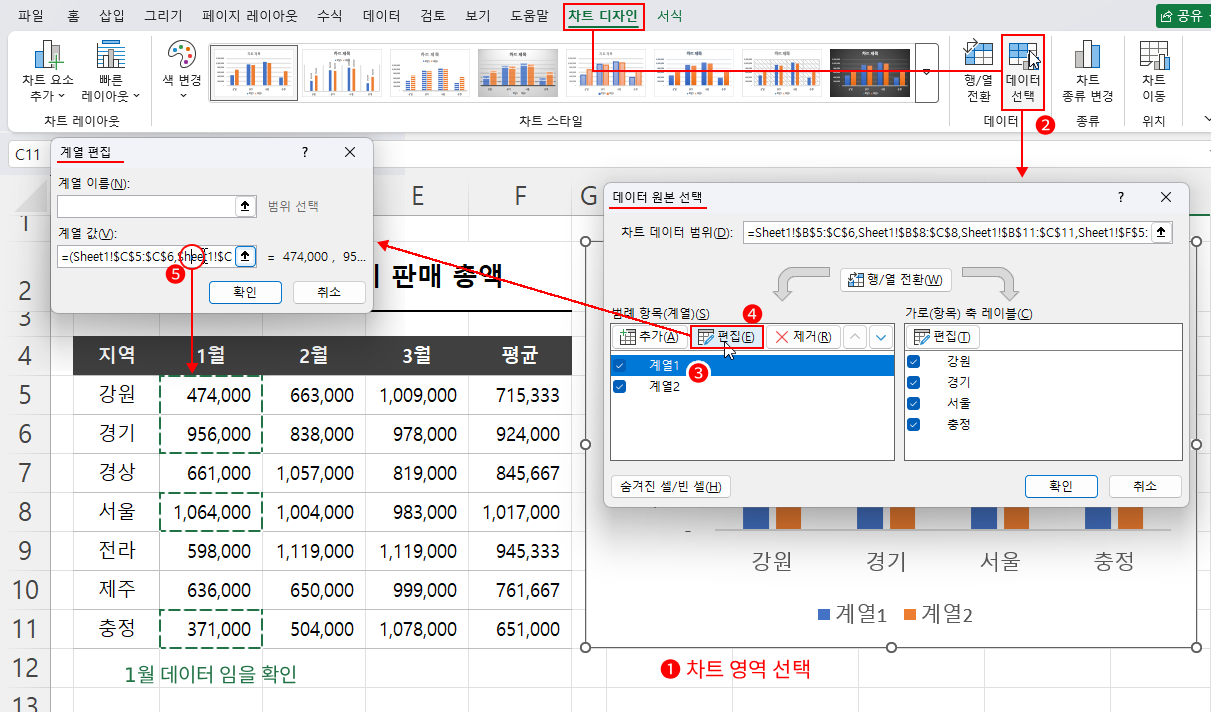Click the 숨겨진 셀/빈 셀 button
The image size is (1211, 712).
(x=671, y=487)
